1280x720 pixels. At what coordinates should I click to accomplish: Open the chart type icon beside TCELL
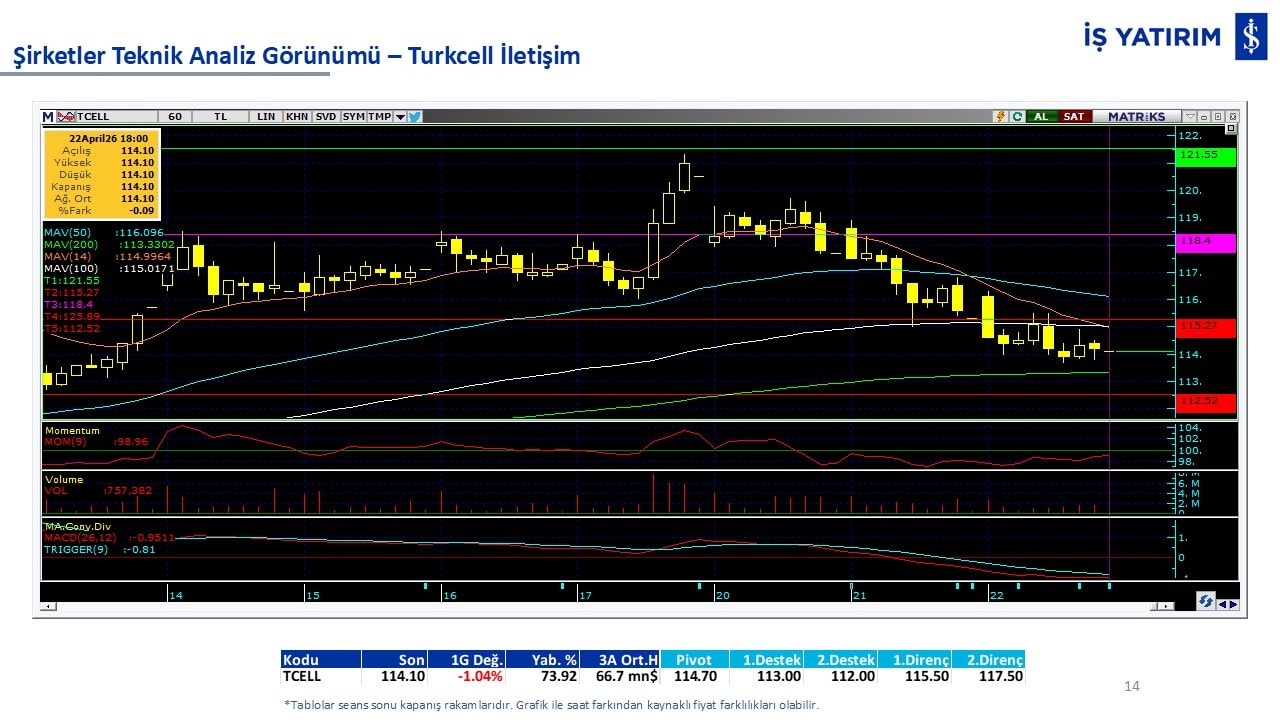[66, 116]
